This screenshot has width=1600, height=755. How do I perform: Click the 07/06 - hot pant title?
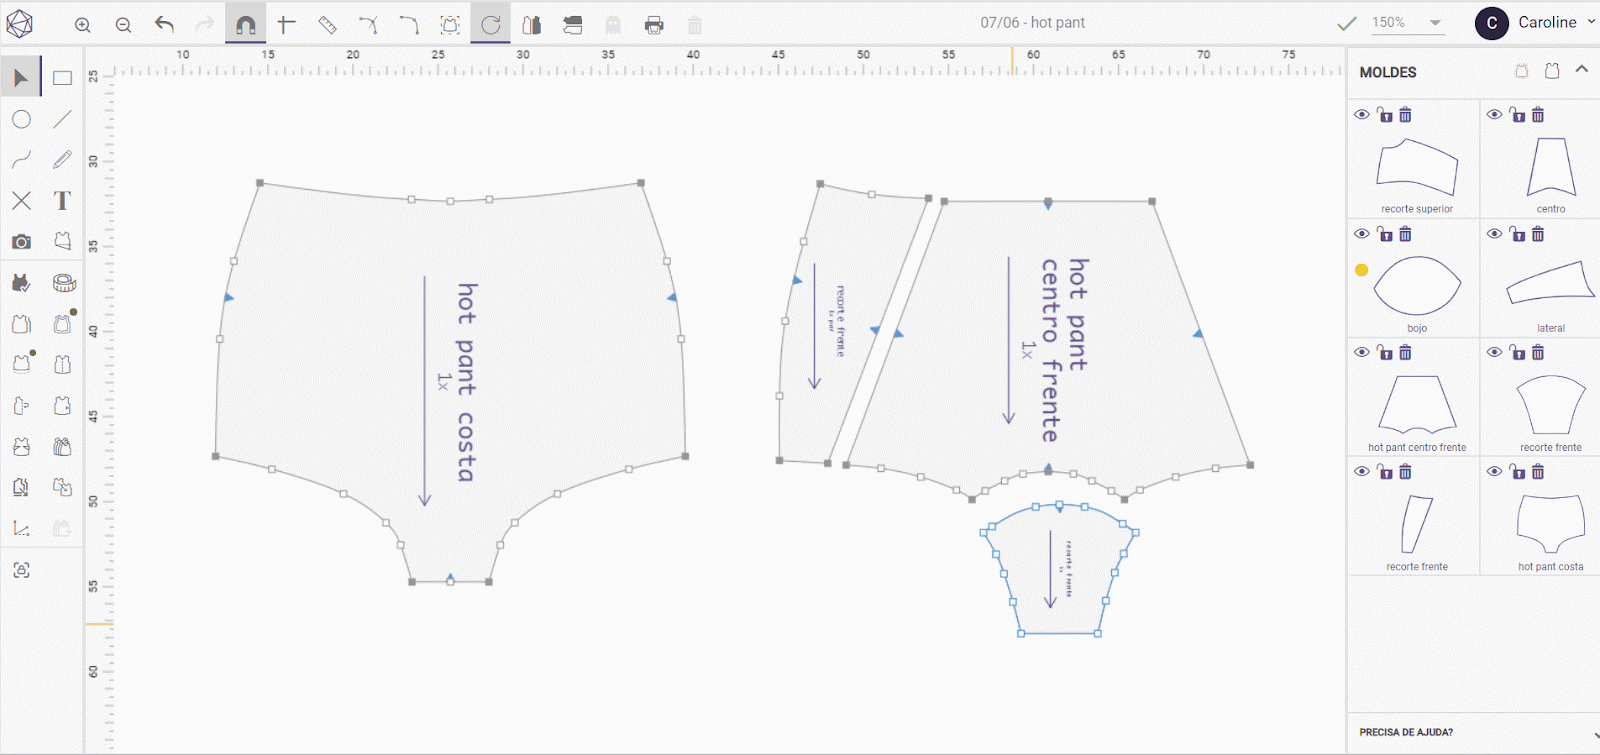(x=1032, y=23)
